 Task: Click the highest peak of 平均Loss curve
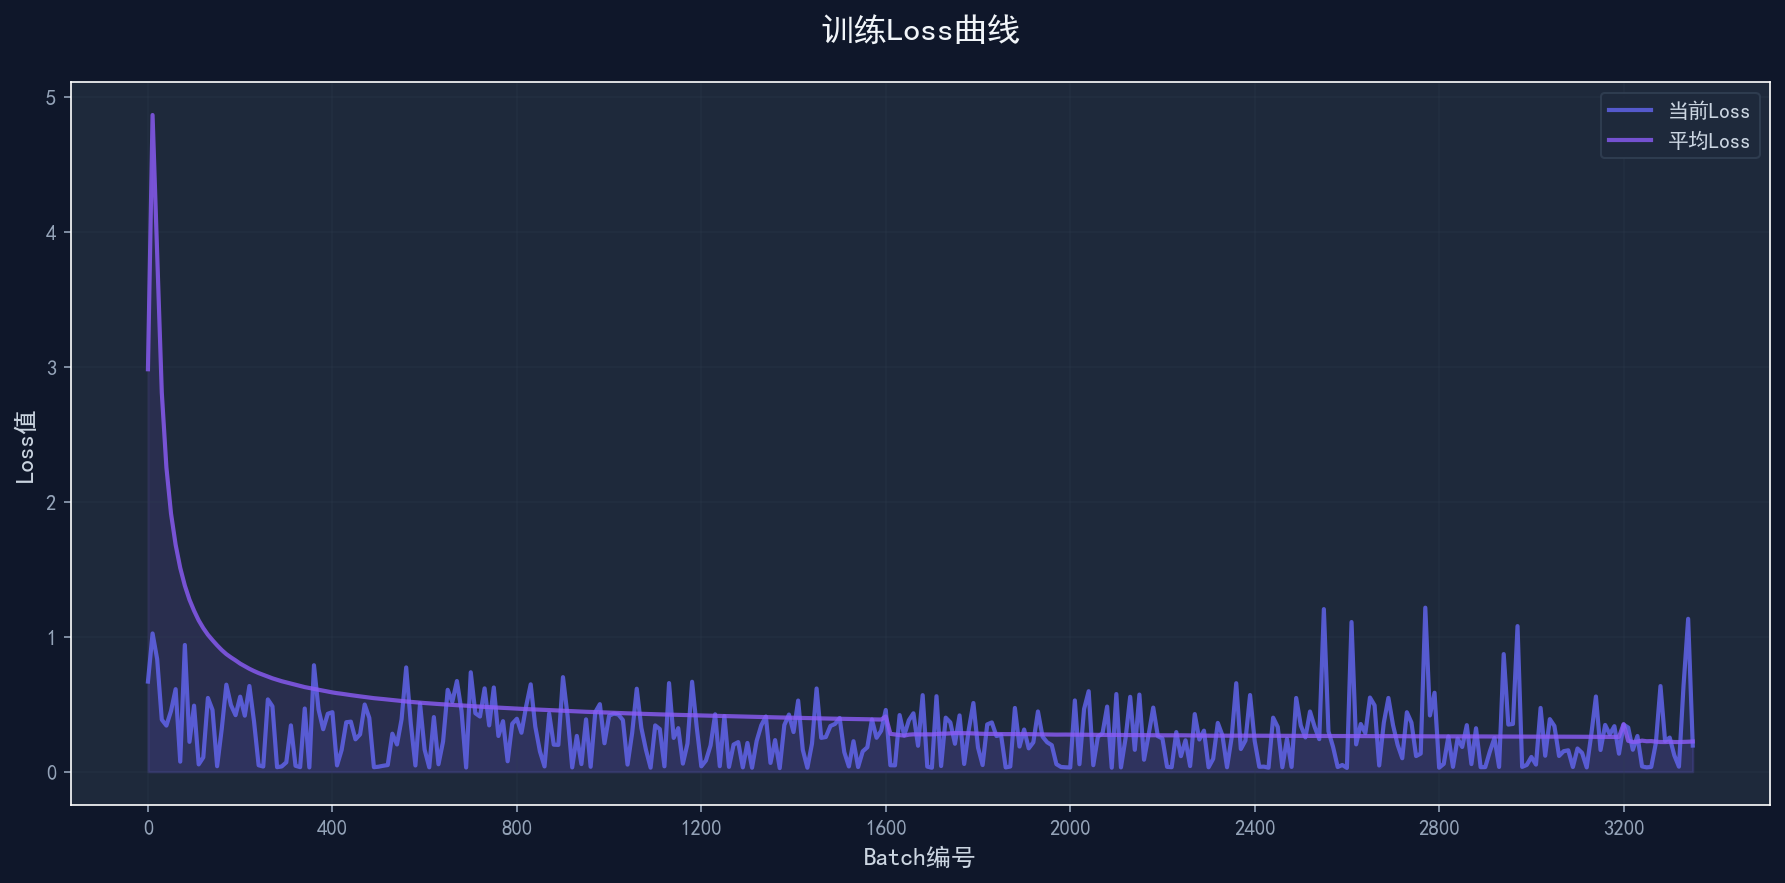point(152,115)
